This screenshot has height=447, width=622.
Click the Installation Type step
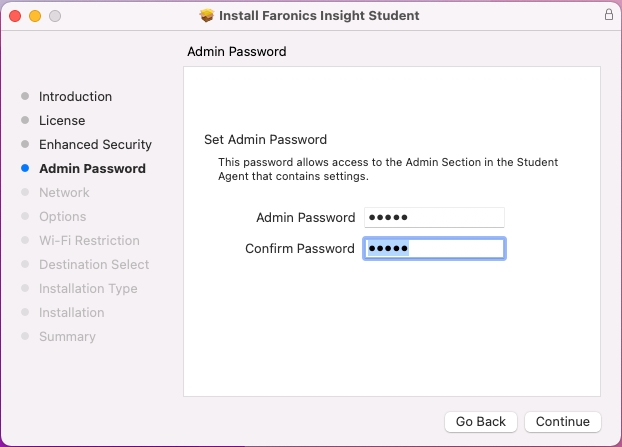click(x=88, y=289)
